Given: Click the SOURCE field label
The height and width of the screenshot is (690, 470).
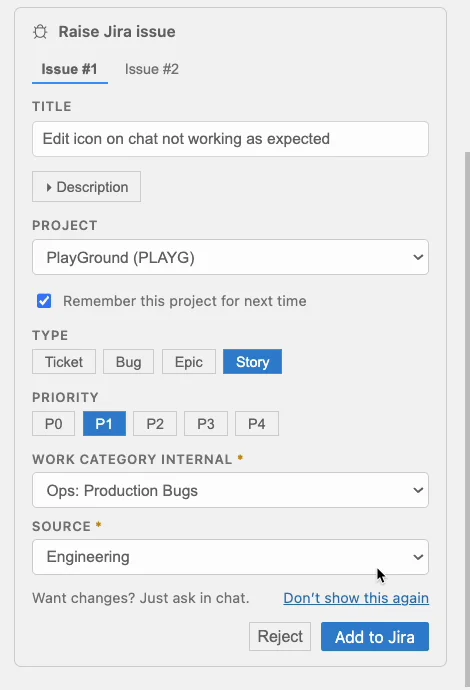Looking at the screenshot, I should pyautogui.click(x=61, y=526).
